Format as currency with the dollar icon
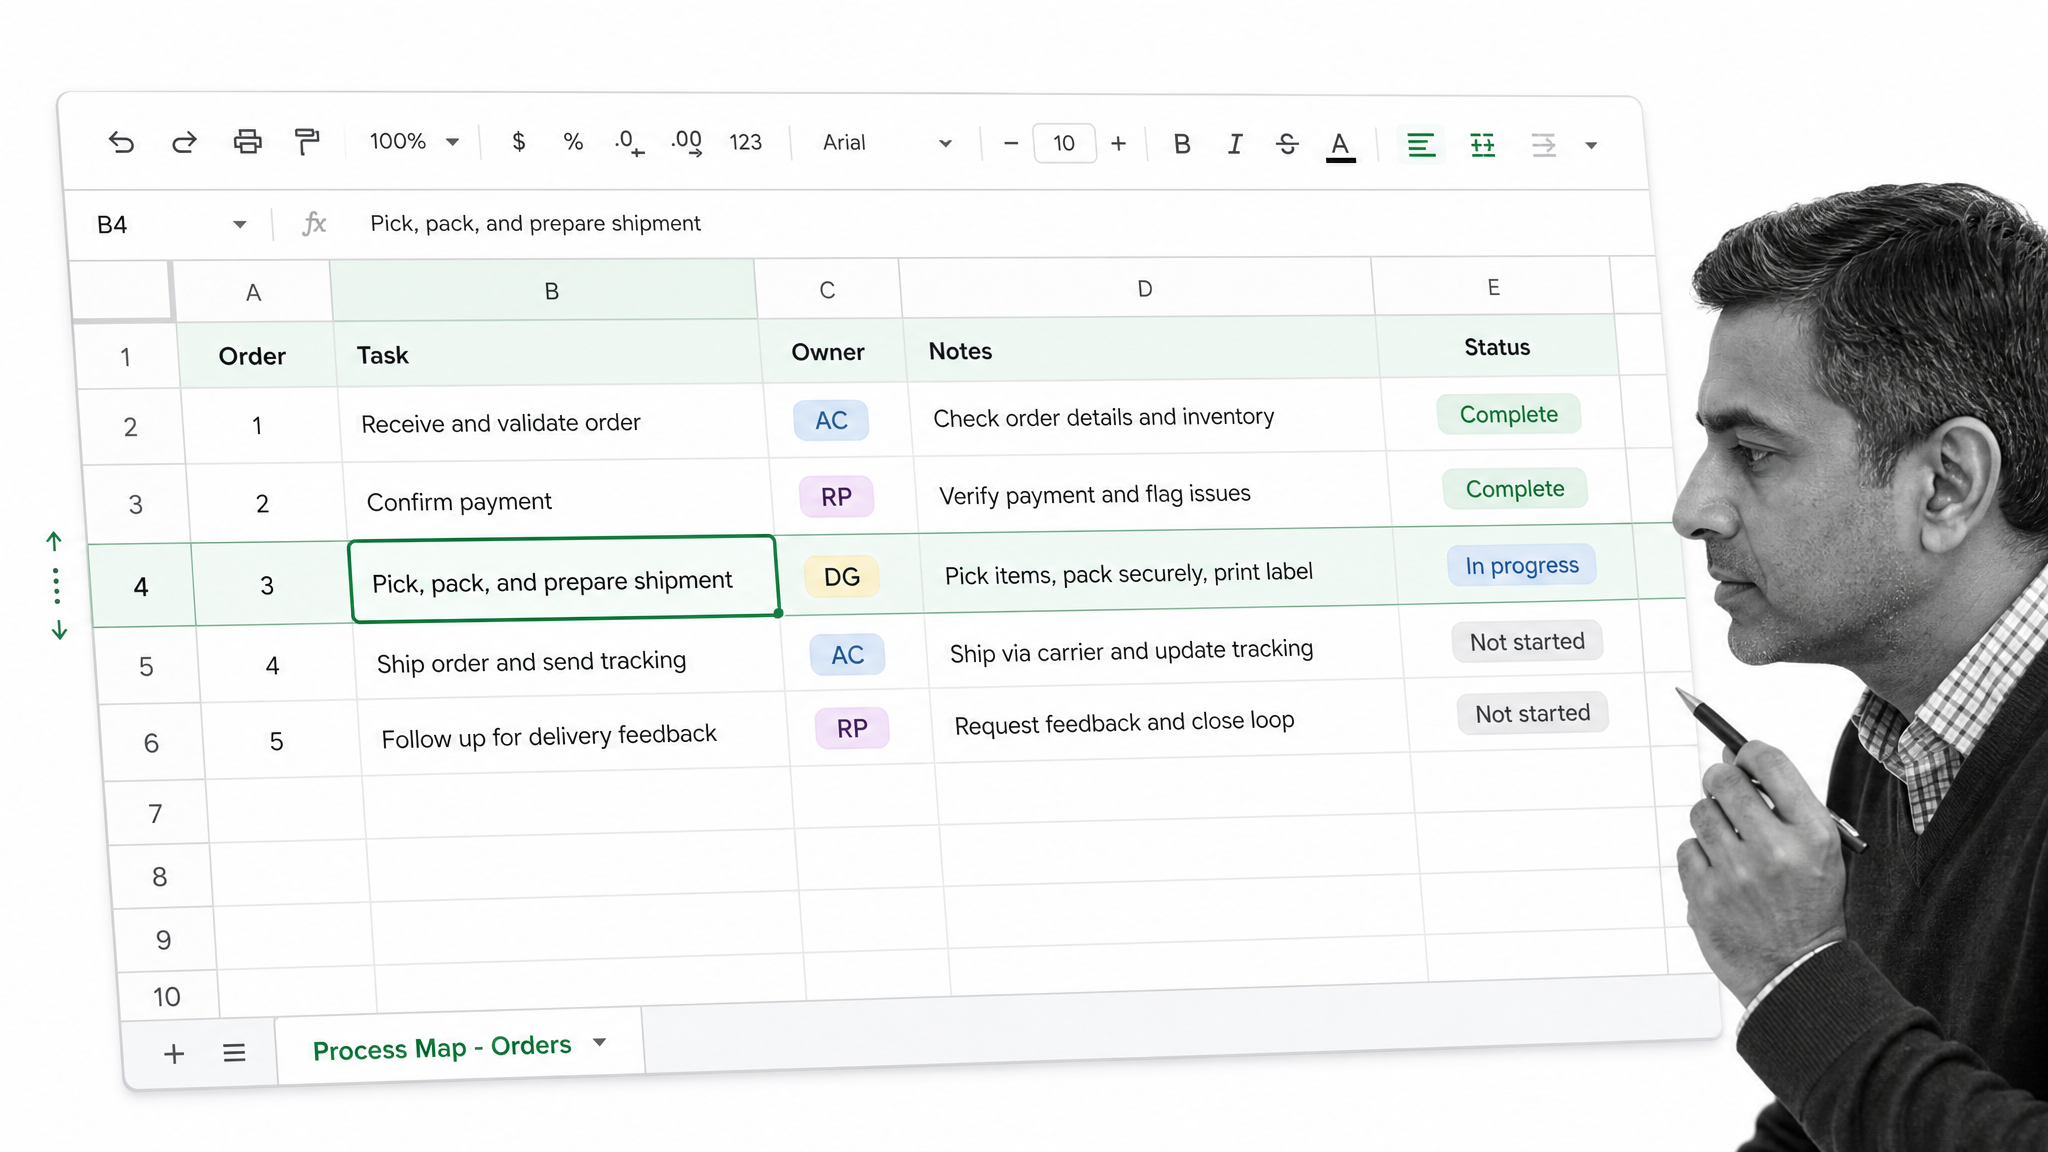Screen dimensions: 2048x1152 [518, 142]
